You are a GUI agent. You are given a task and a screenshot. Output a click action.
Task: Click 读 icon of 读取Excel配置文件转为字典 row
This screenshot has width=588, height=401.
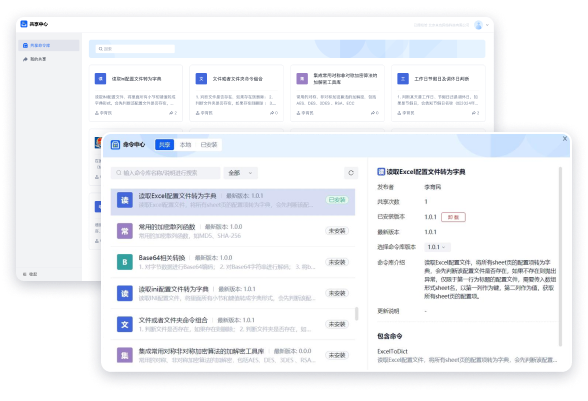[x=124, y=200]
